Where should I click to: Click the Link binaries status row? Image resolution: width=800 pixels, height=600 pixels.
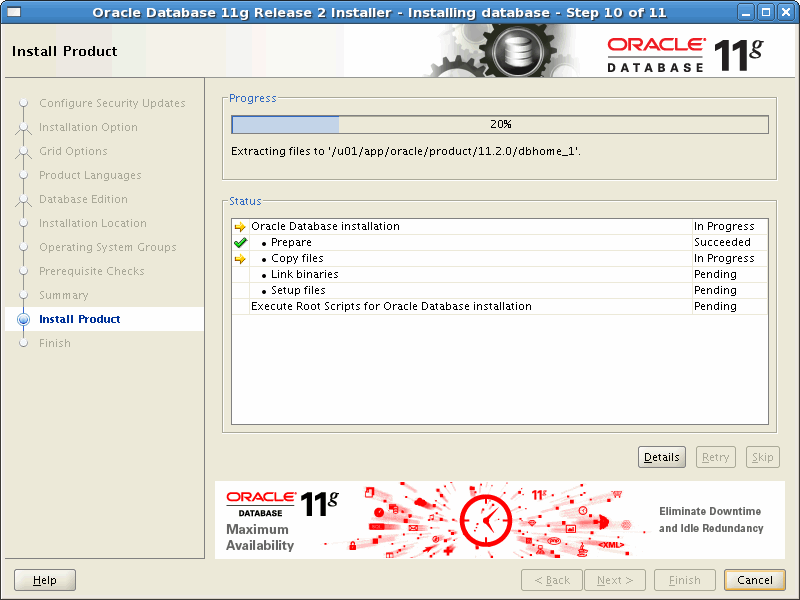pyautogui.click(x=500, y=274)
